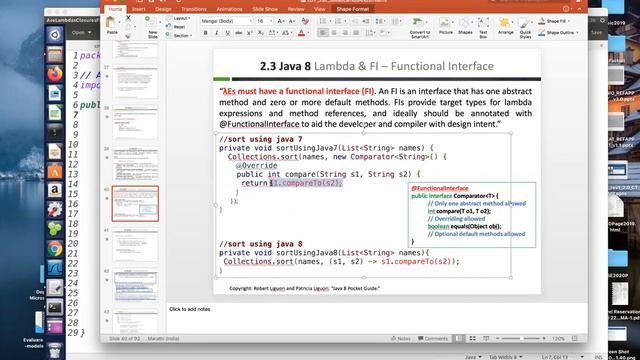Open Firefox from the Ubuntu dock
The height and width of the screenshot is (360, 640).
pyautogui.click(x=55, y=74)
